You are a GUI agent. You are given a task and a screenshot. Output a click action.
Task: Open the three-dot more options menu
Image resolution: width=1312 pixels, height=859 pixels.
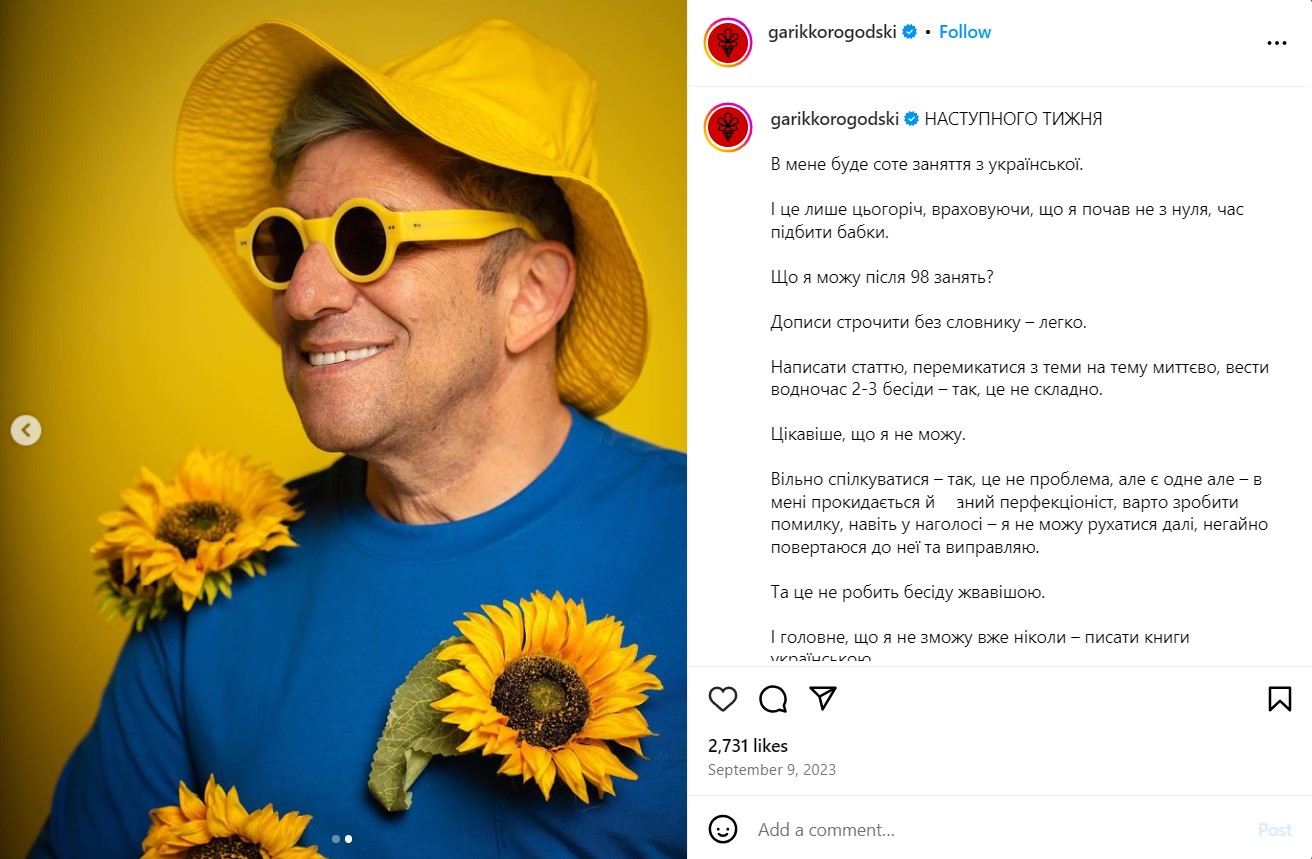(1276, 43)
